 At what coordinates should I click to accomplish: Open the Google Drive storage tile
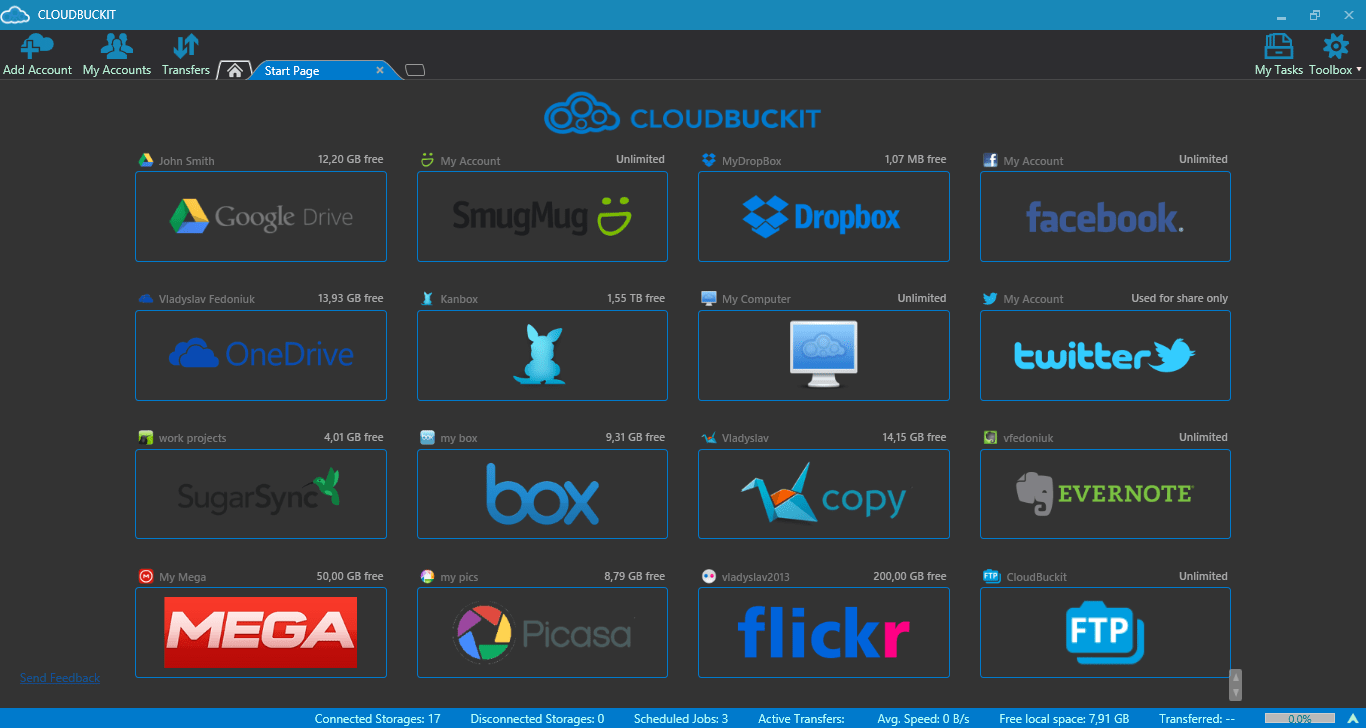coord(261,217)
